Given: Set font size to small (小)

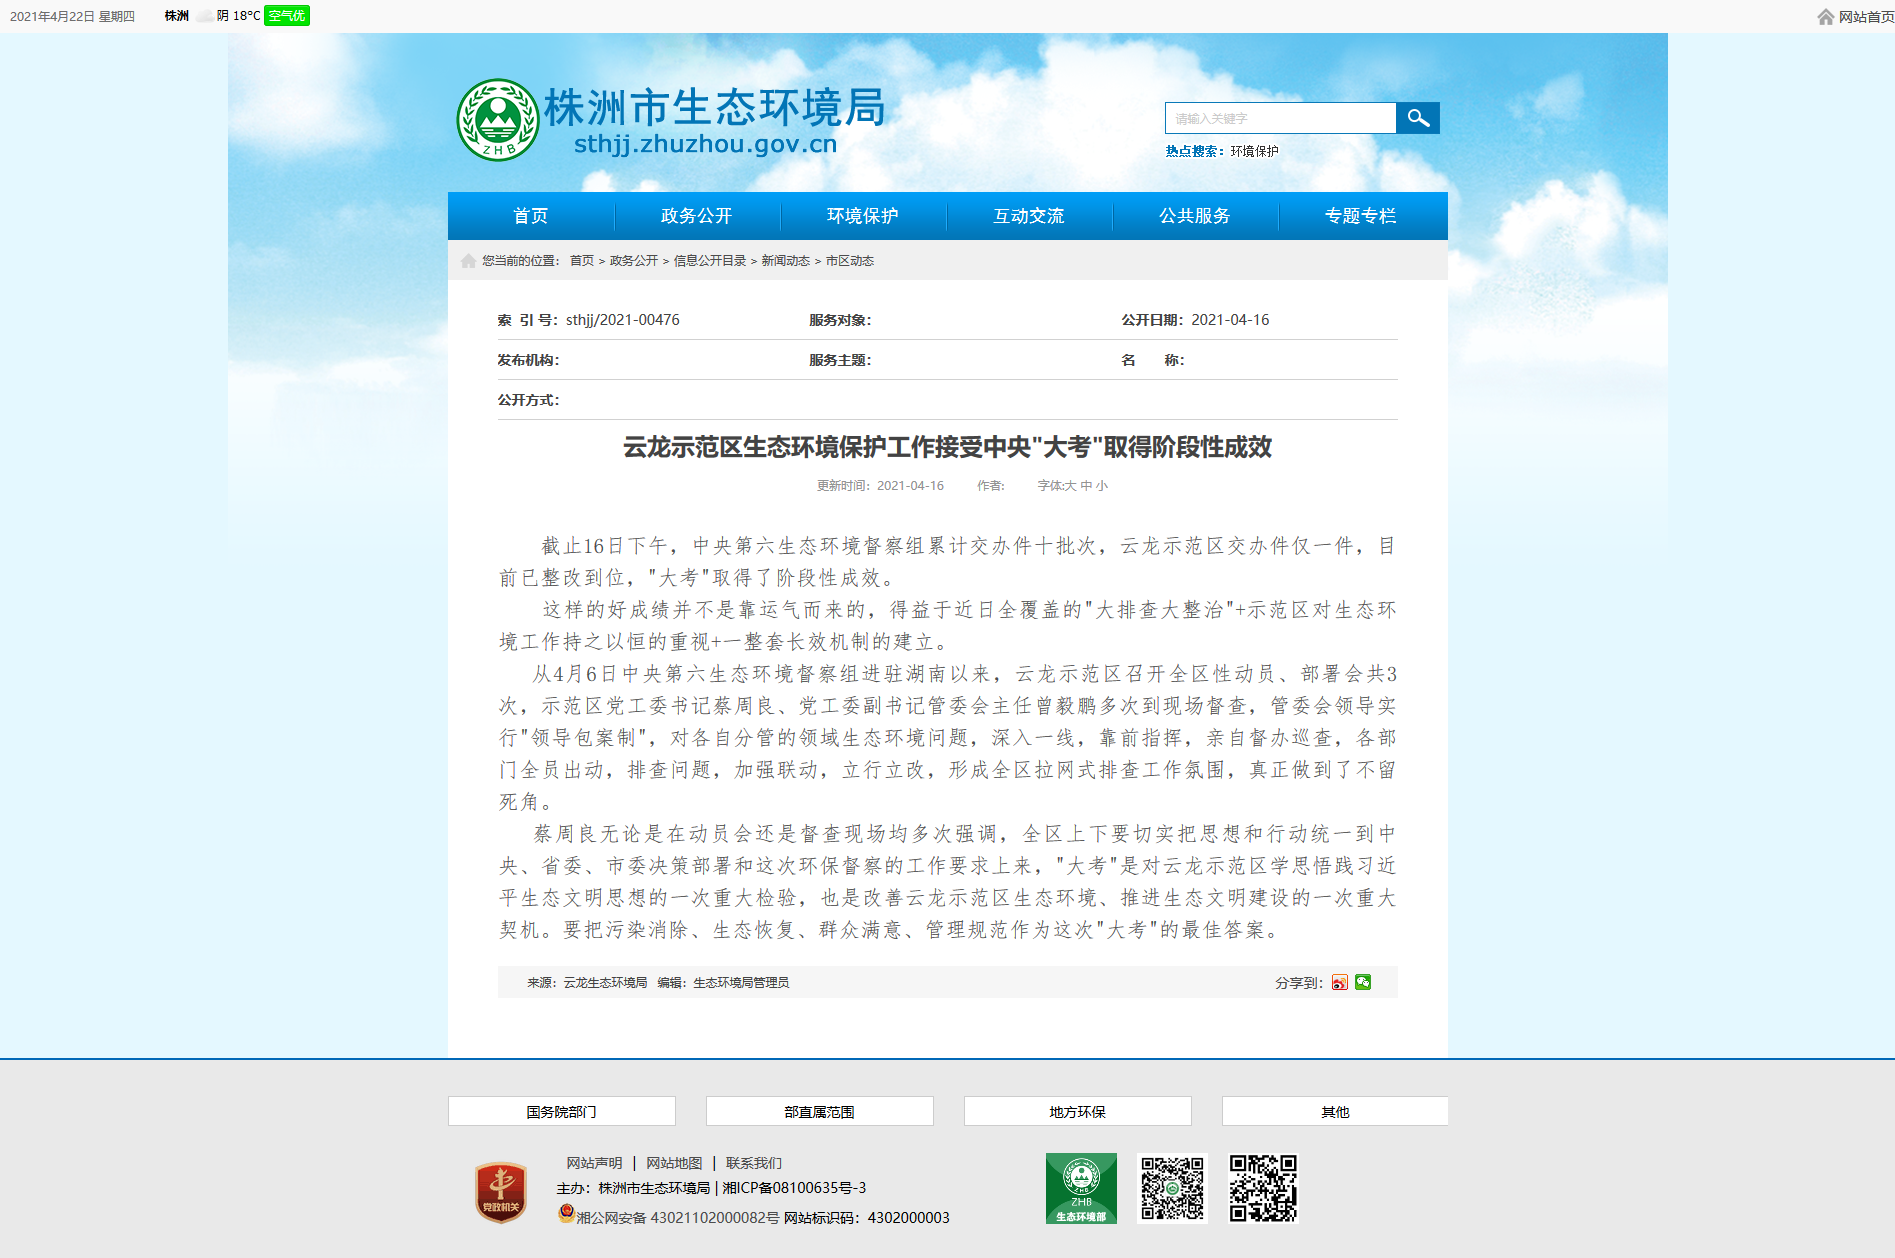Looking at the screenshot, I should [1102, 486].
